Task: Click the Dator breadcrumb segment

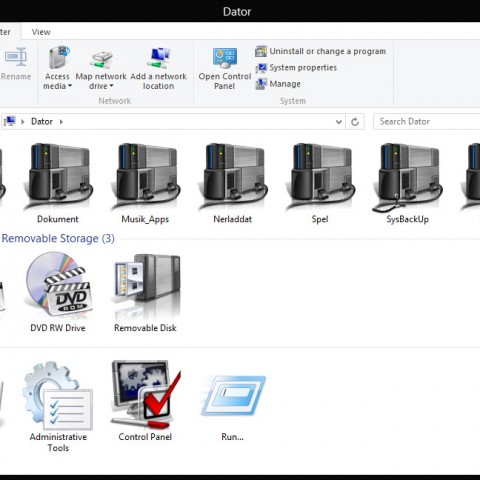Action: 42,121
